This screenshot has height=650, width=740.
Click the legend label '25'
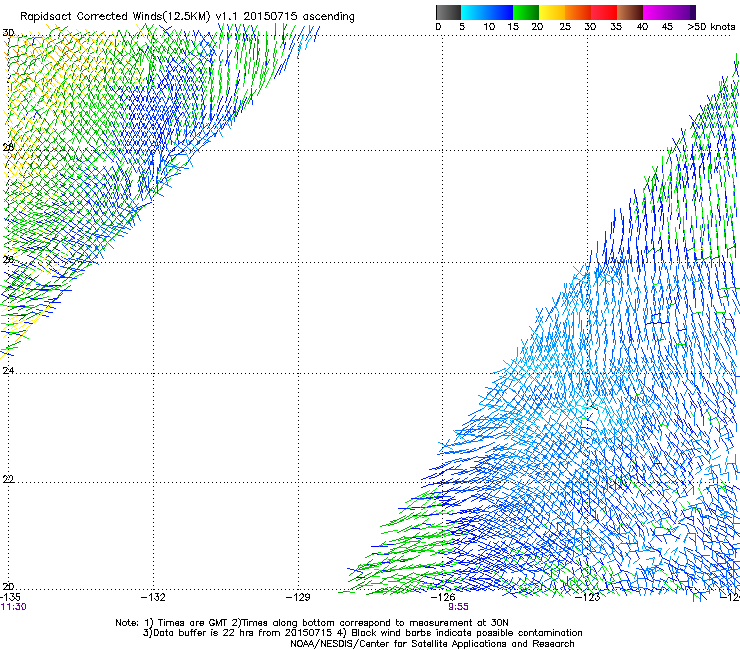[565, 27]
